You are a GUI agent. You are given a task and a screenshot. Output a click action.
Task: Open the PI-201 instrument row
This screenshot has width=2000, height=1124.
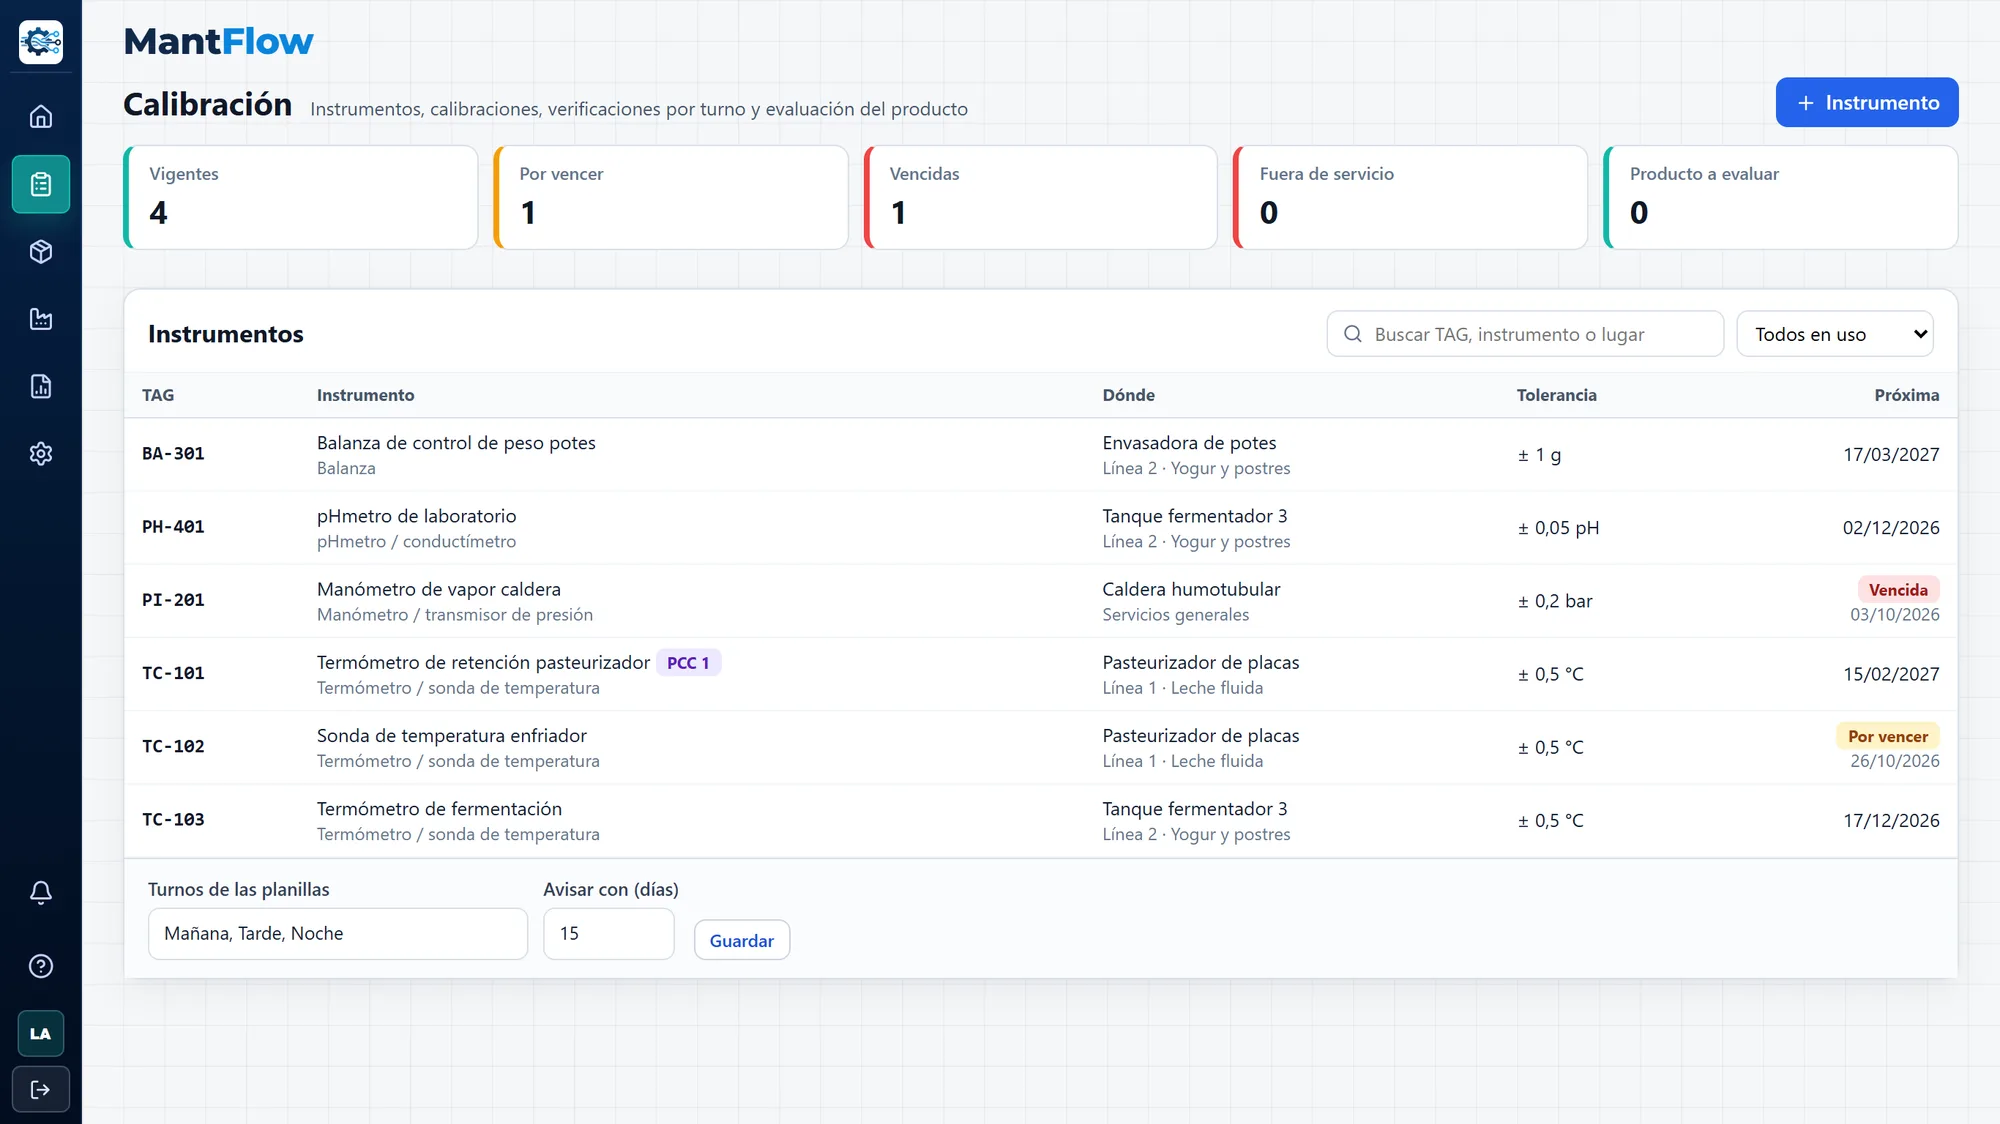coord(1040,601)
